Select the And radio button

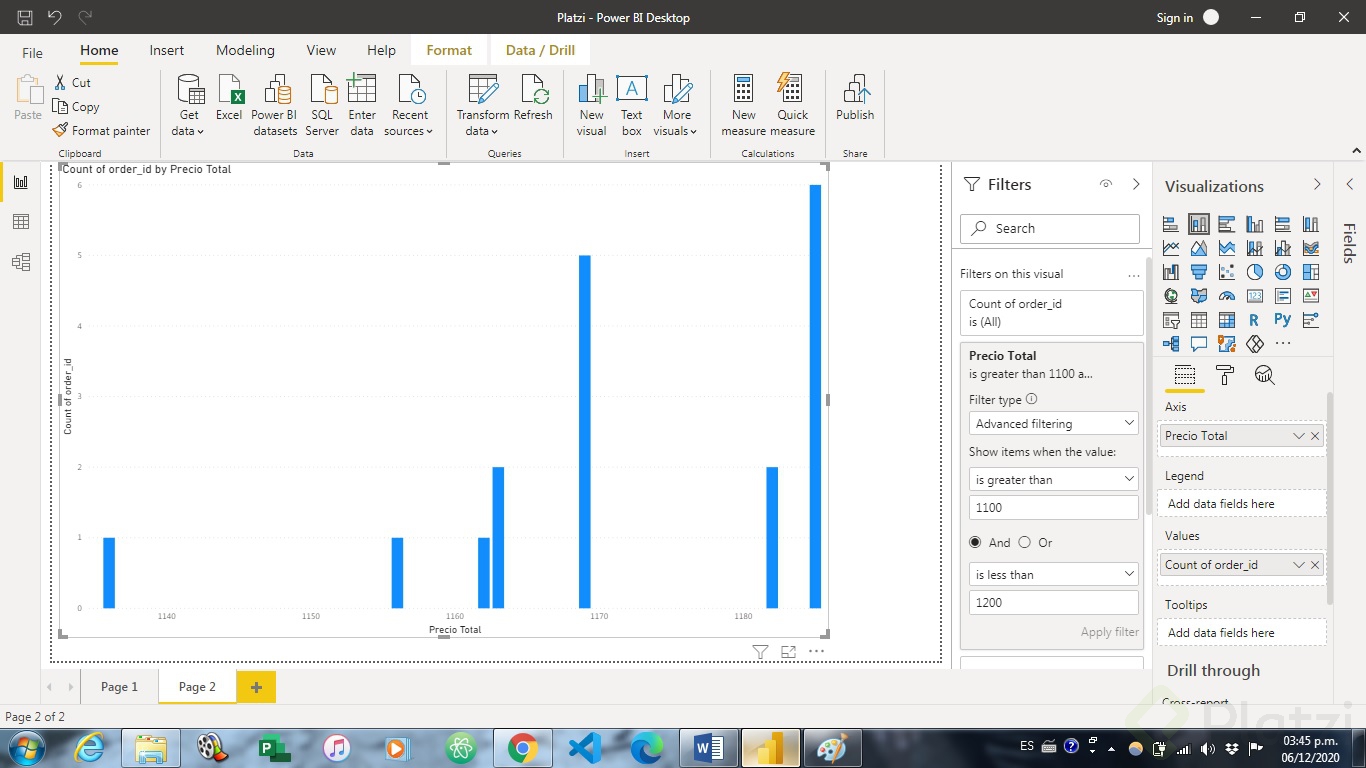coord(976,542)
